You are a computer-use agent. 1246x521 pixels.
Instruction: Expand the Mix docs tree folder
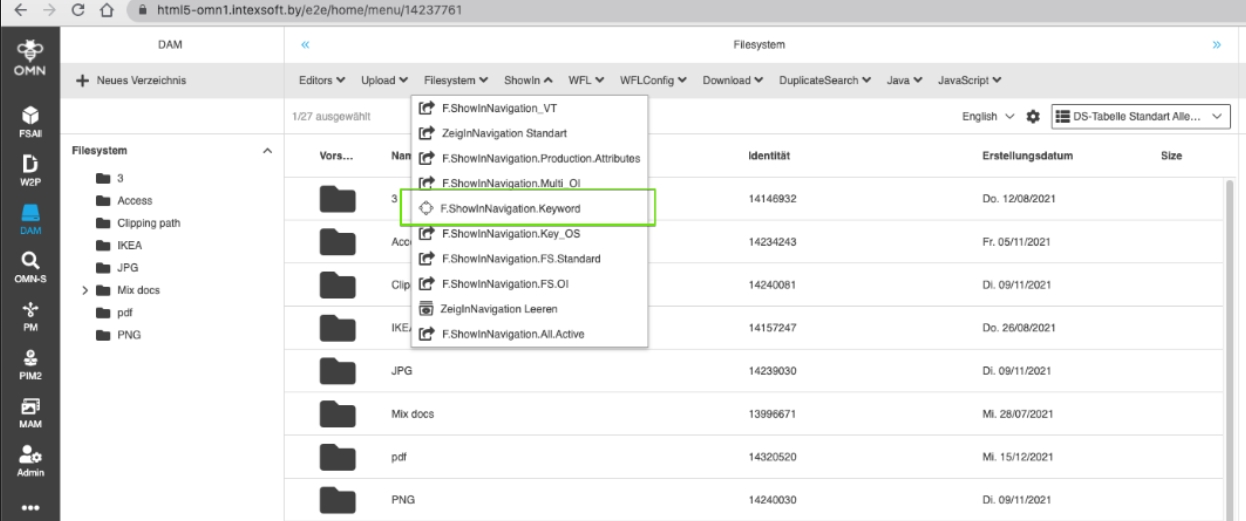[86, 290]
